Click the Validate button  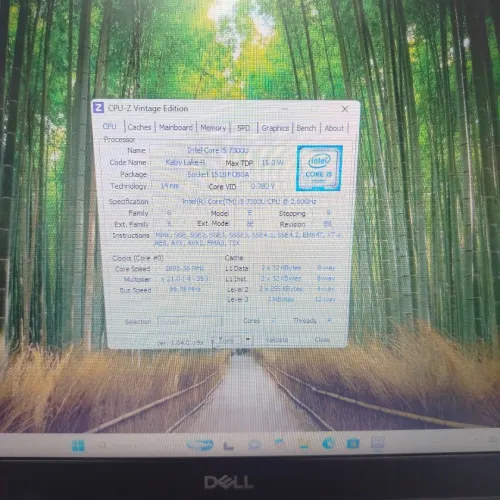(x=277, y=340)
